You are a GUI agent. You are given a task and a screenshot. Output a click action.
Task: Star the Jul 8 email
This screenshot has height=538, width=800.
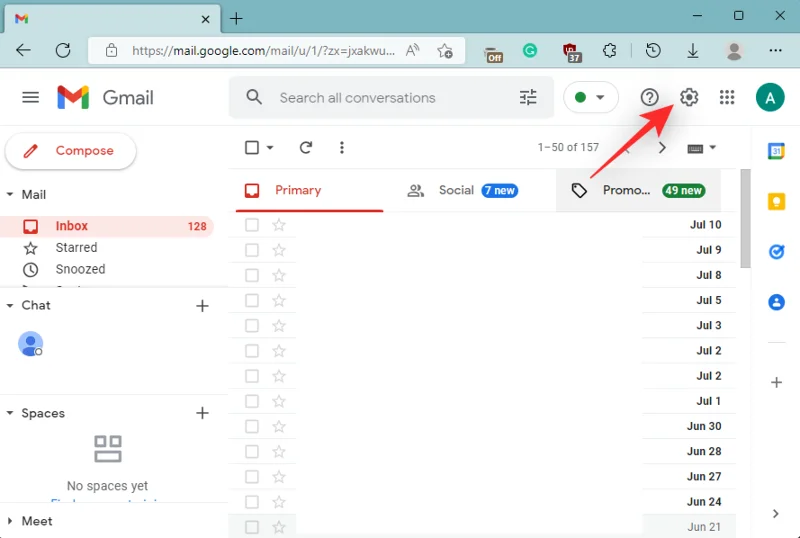(x=279, y=275)
